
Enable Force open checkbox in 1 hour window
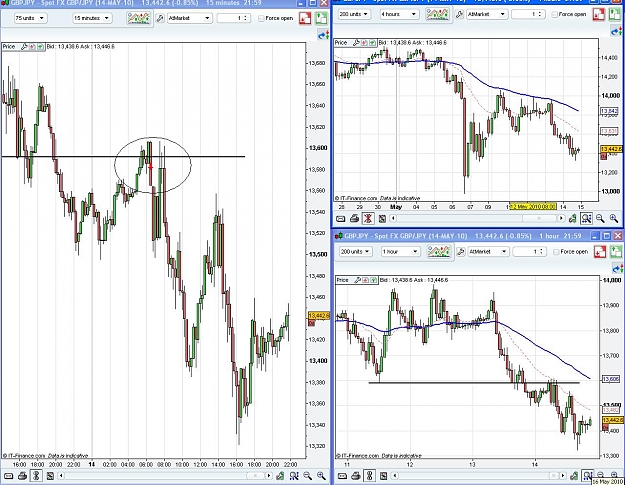click(556, 252)
